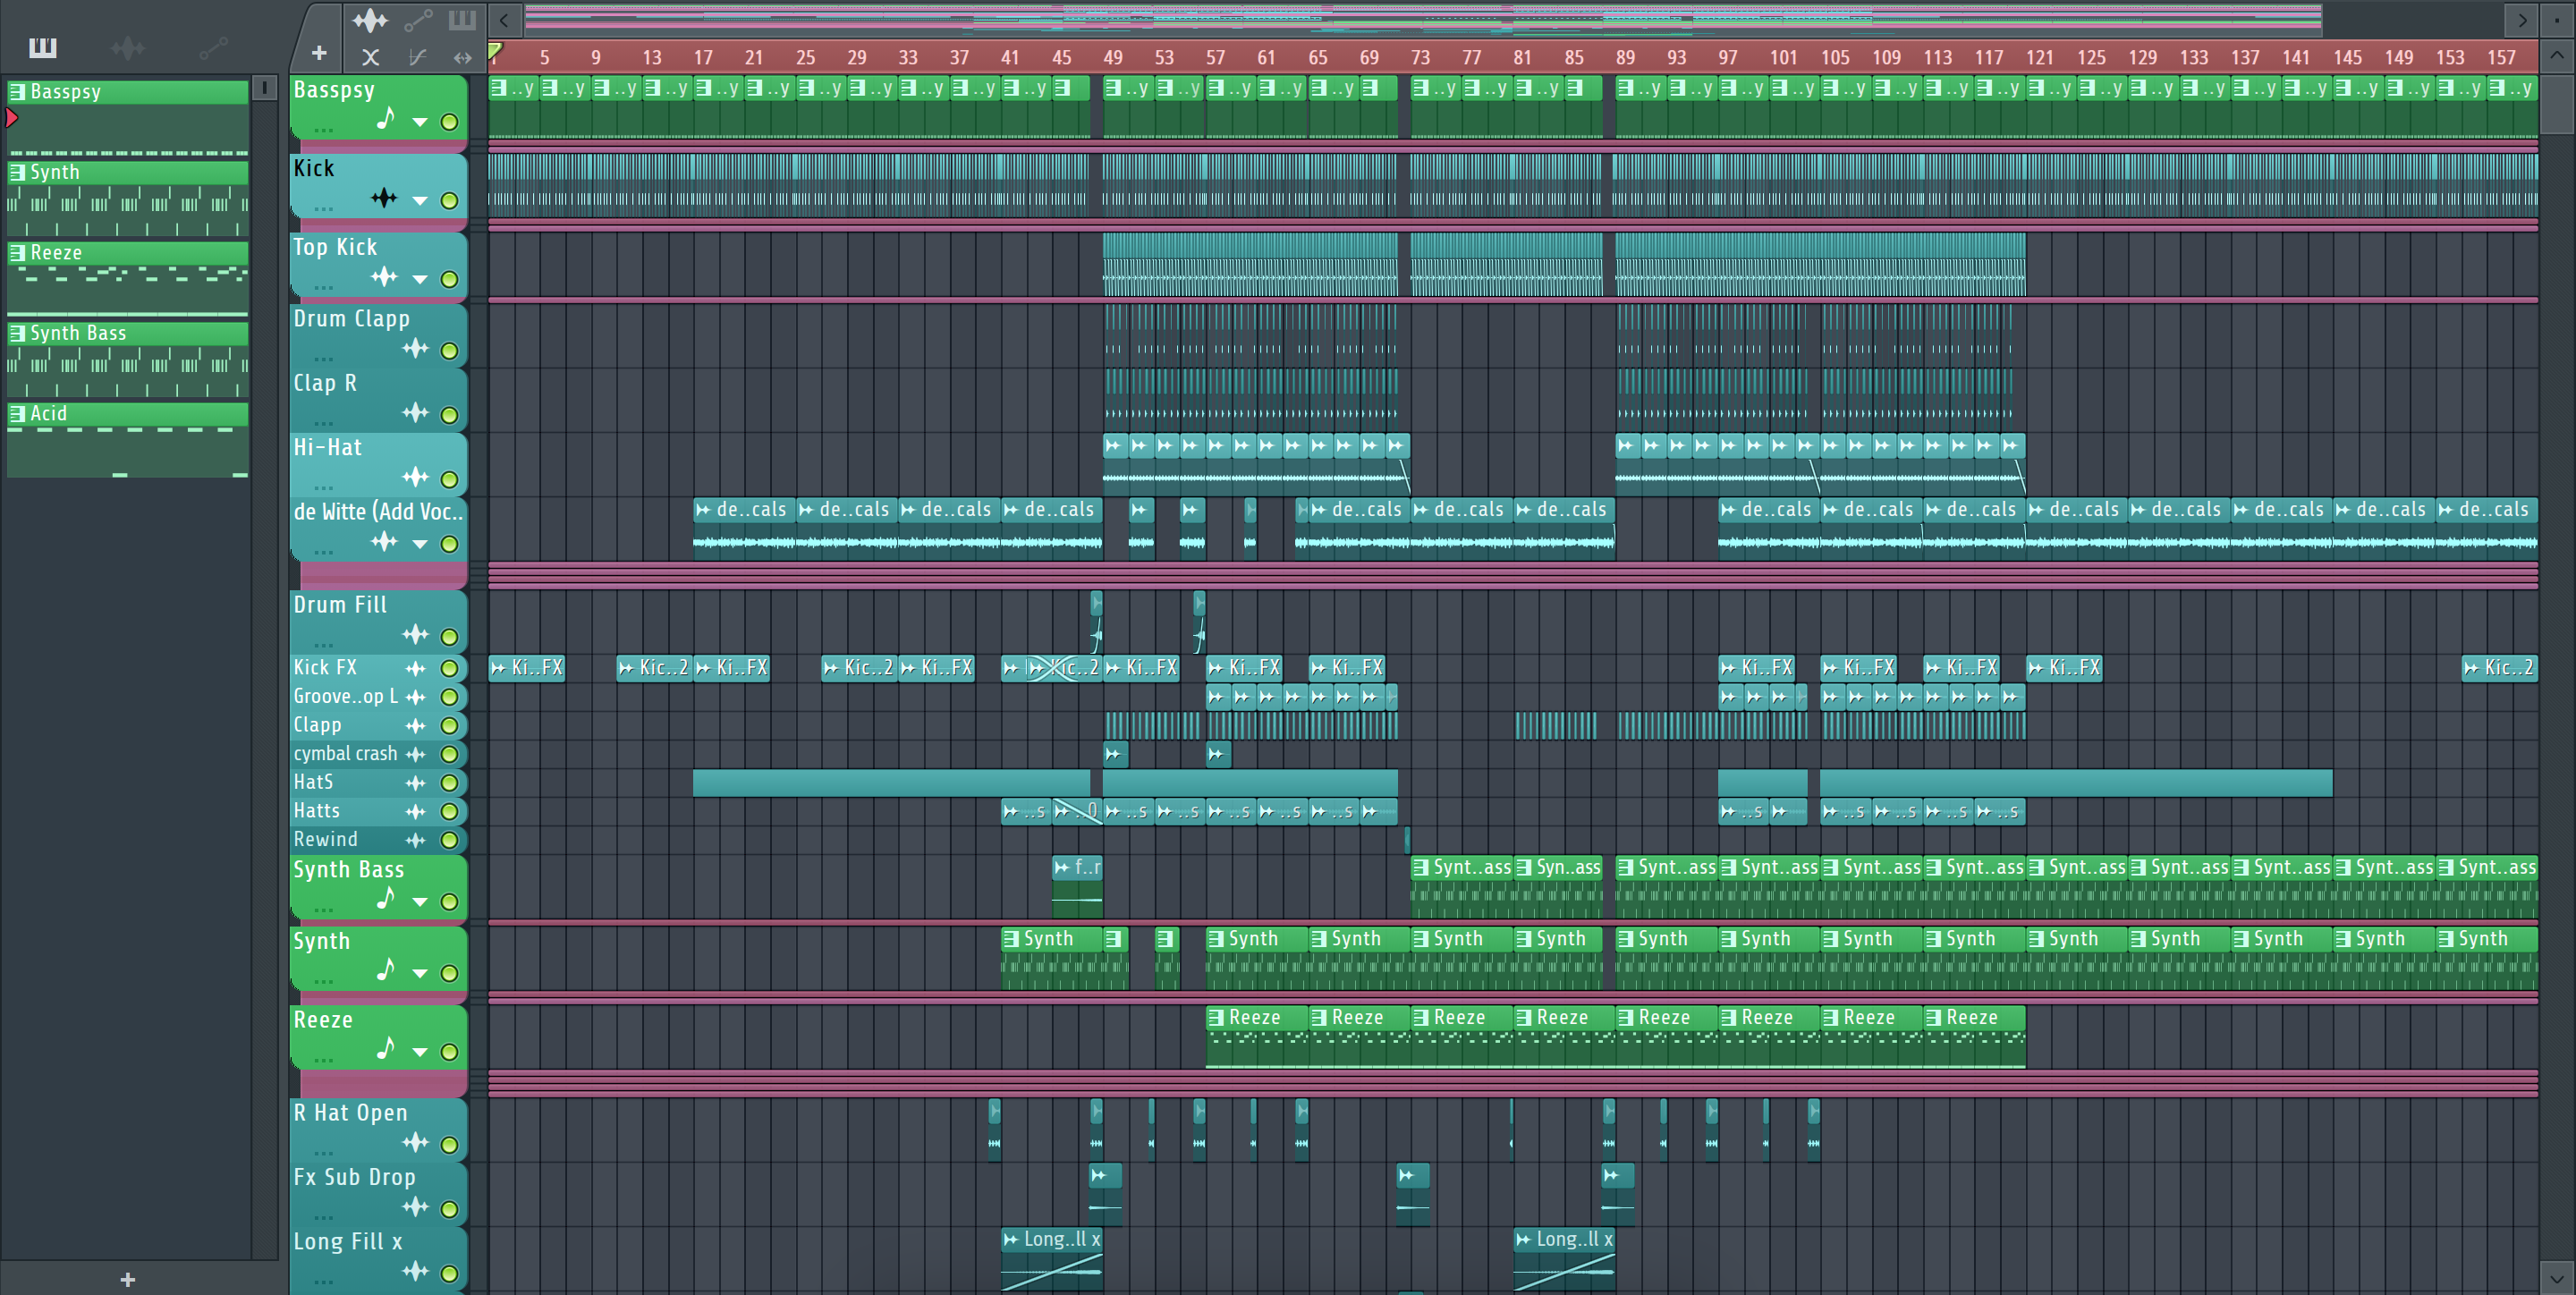Screen dimensions: 2576x1295
Task: Mute the Clapp track
Action: coord(450,726)
